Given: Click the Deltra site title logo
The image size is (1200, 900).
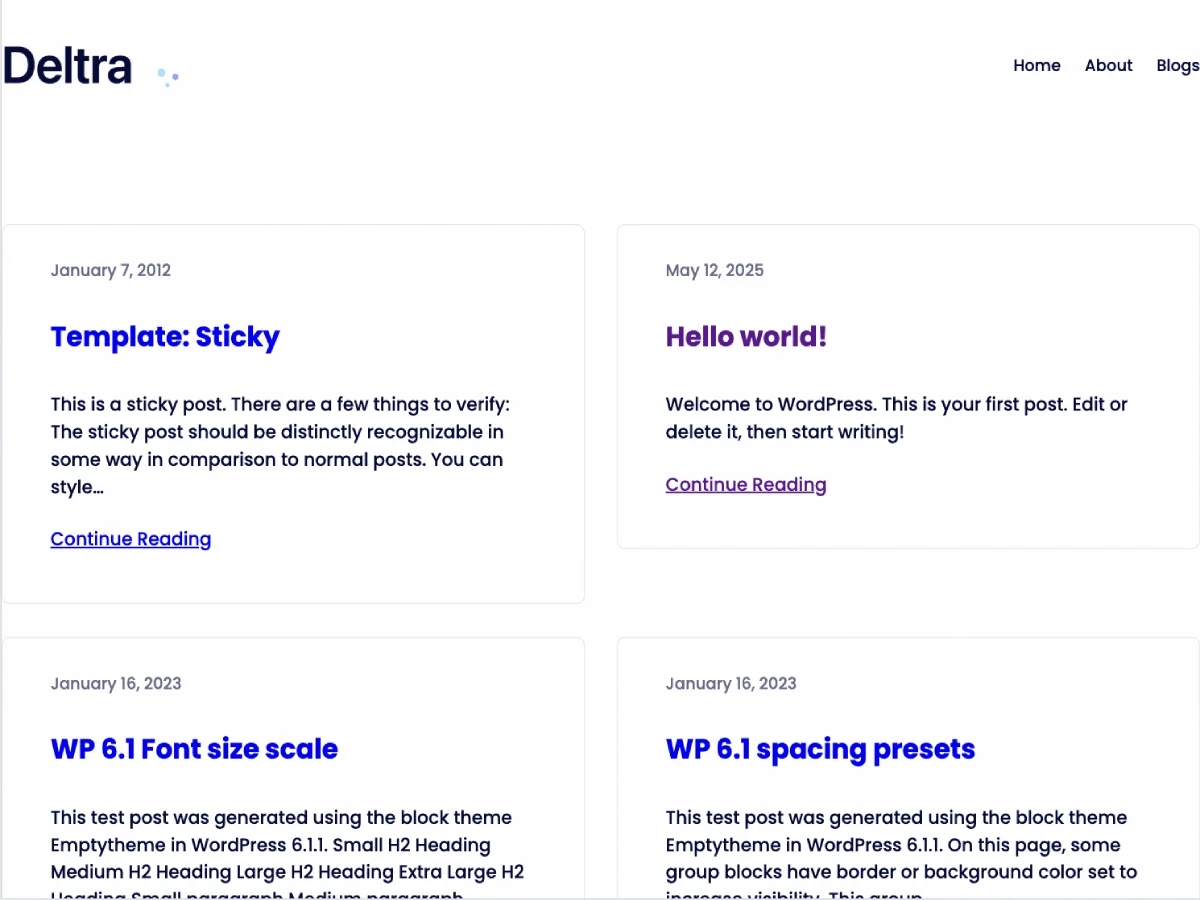Looking at the screenshot, I should coord(68,66).
